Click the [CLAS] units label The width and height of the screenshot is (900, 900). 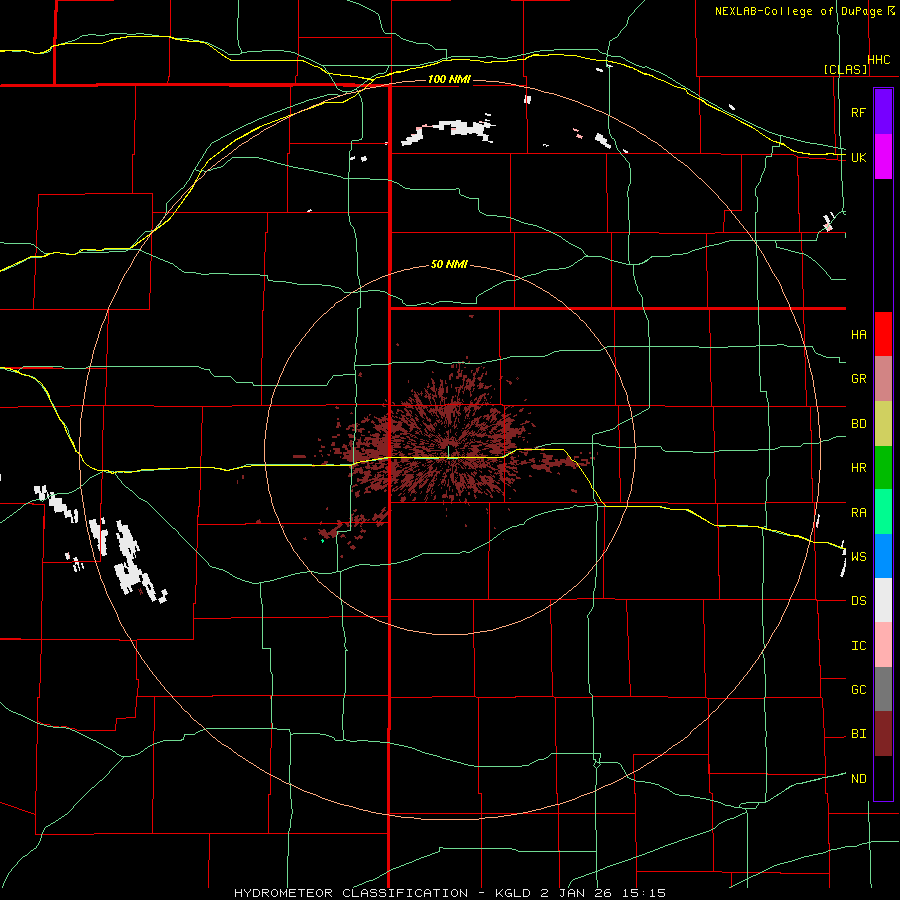pyautogui.click(x=845, y=69)
